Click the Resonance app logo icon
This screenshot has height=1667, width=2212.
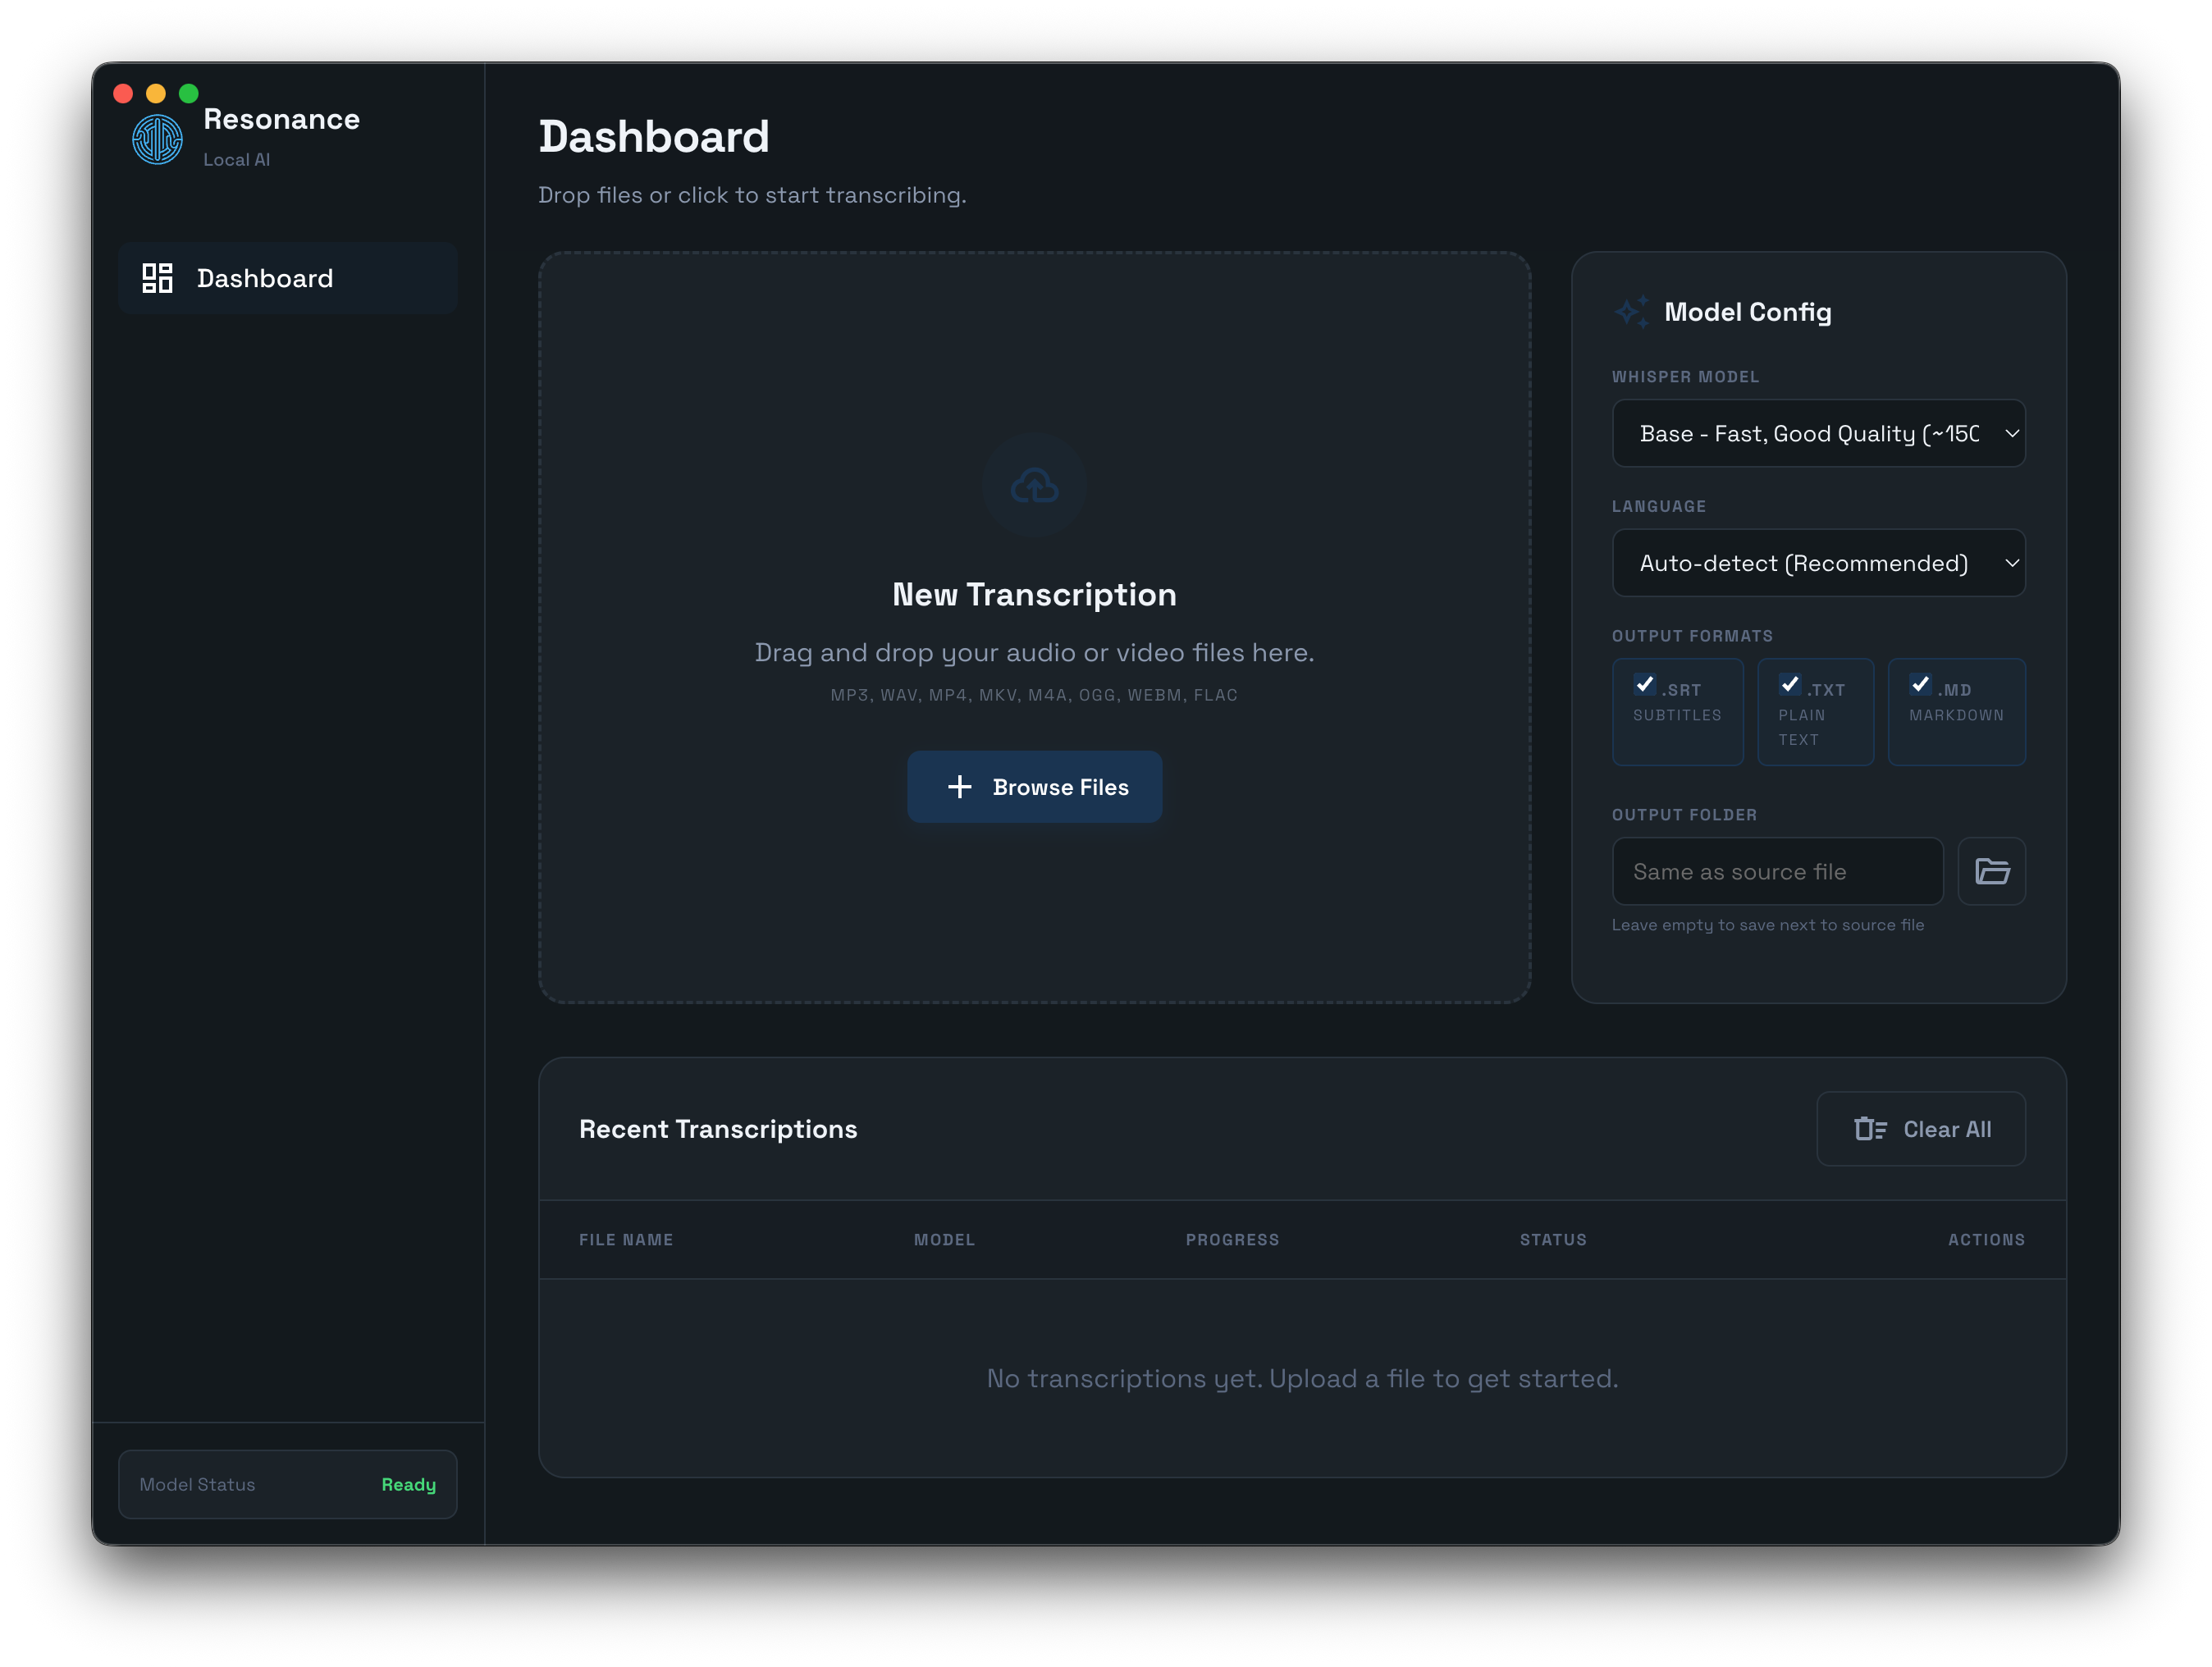[x=156, y=139]
